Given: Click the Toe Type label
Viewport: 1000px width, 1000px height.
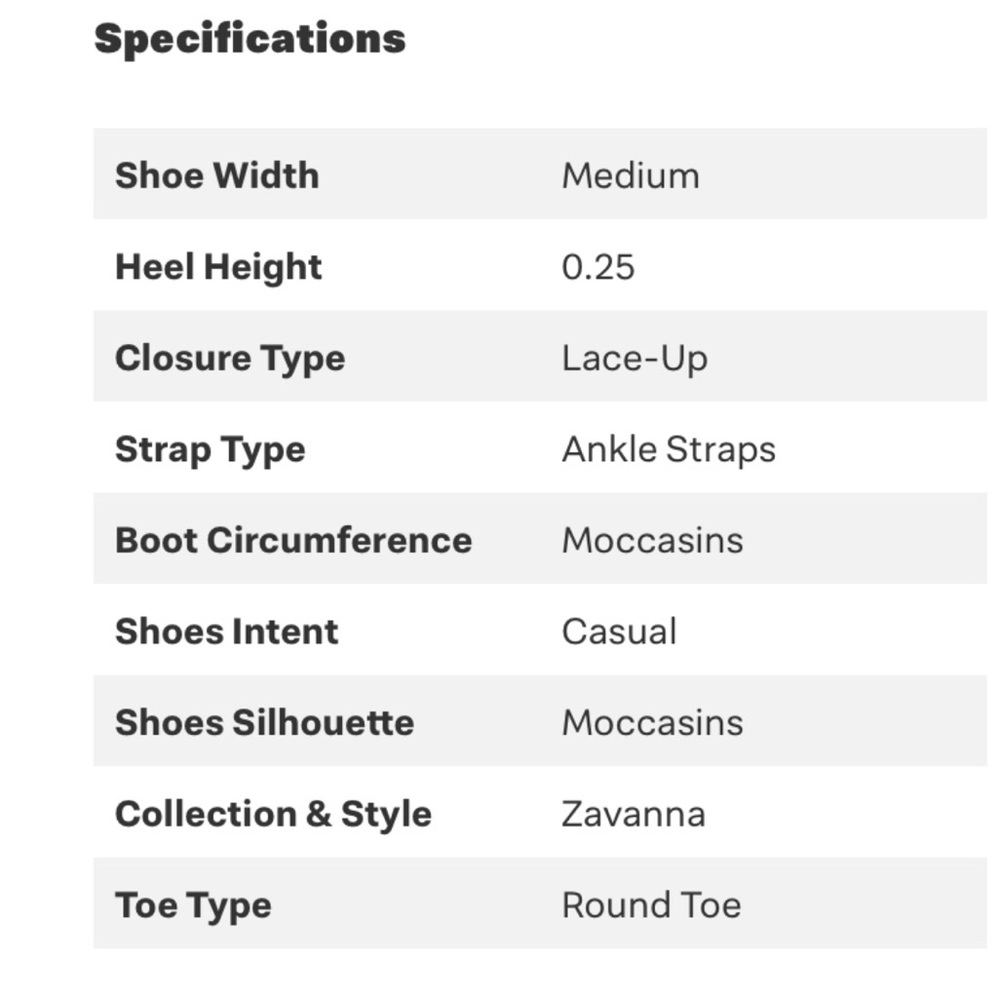Looking at the screenshot, I should [193, 905].
